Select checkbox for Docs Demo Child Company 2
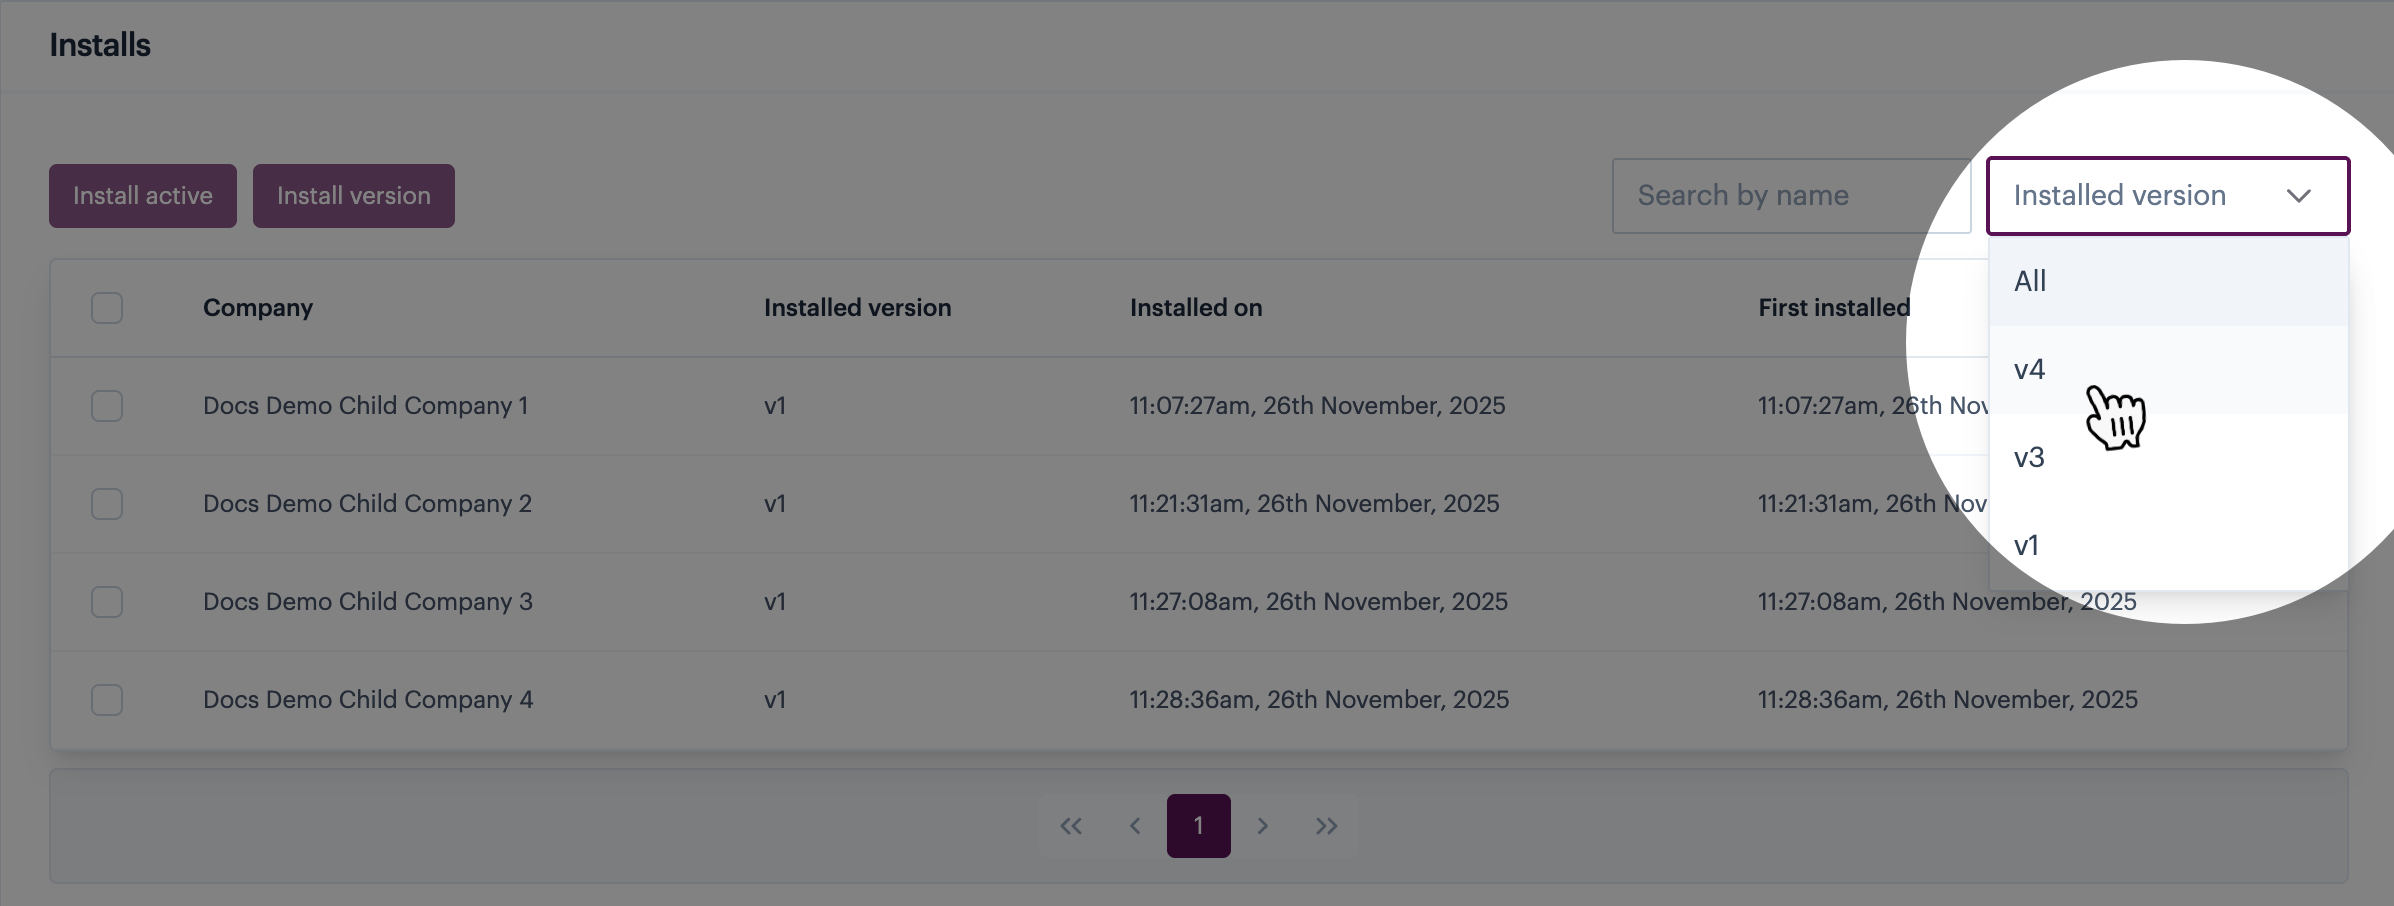This screenshot has width=2394, height=906. 107,504
